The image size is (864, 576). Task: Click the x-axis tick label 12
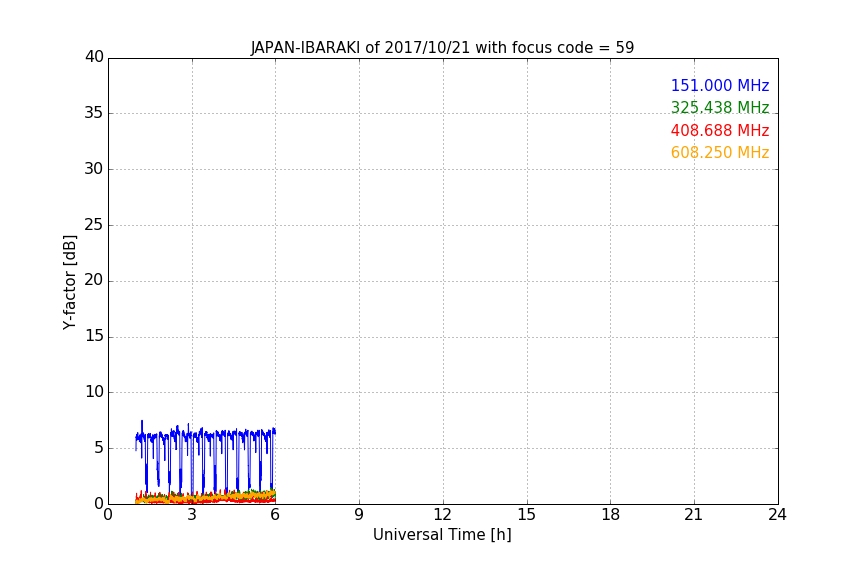click(x=442, y=515)
